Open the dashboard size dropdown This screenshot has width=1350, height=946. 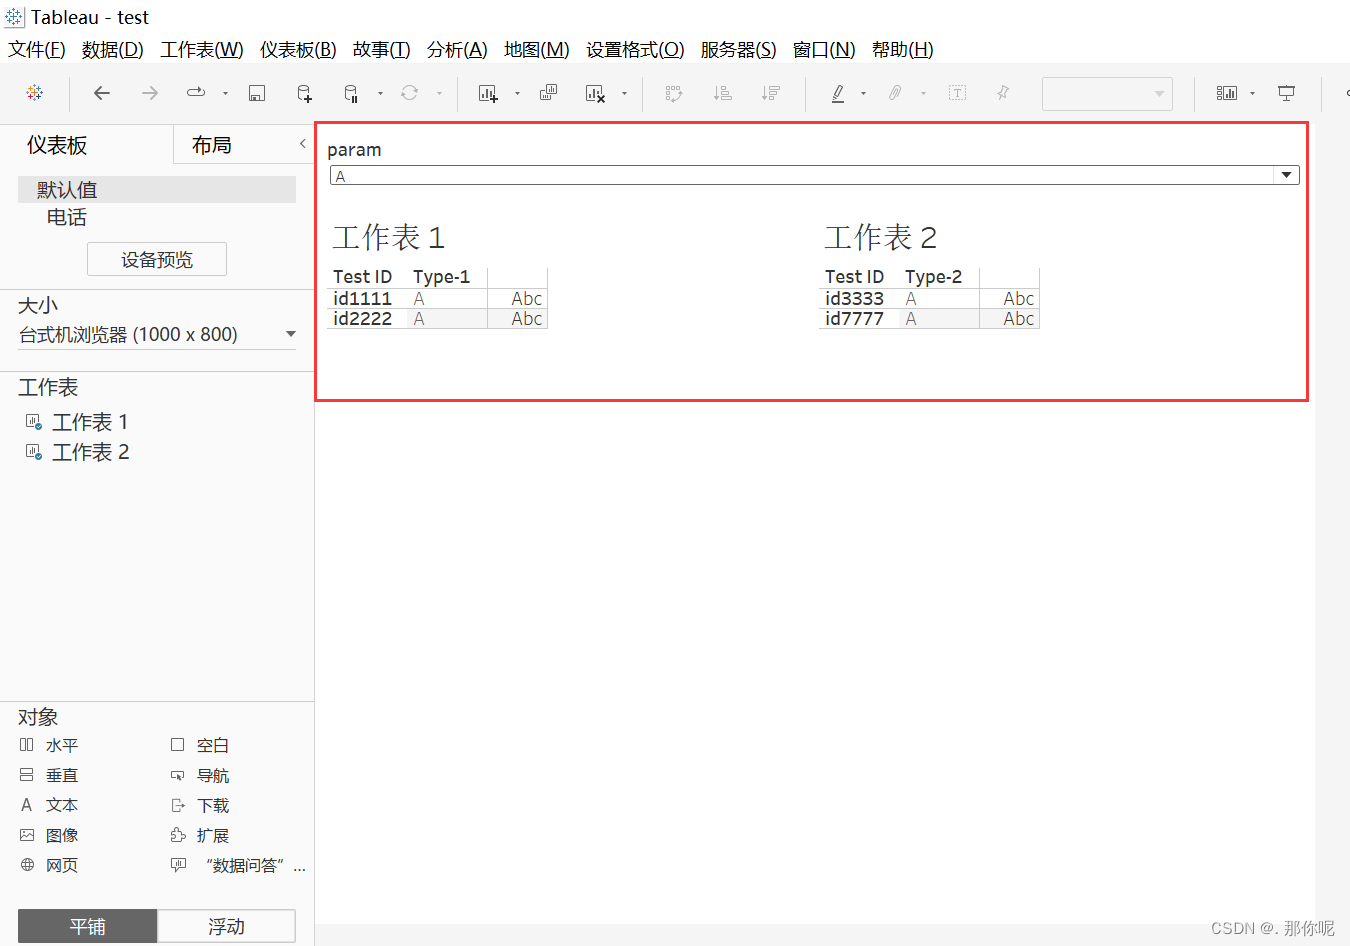point(157,335)
